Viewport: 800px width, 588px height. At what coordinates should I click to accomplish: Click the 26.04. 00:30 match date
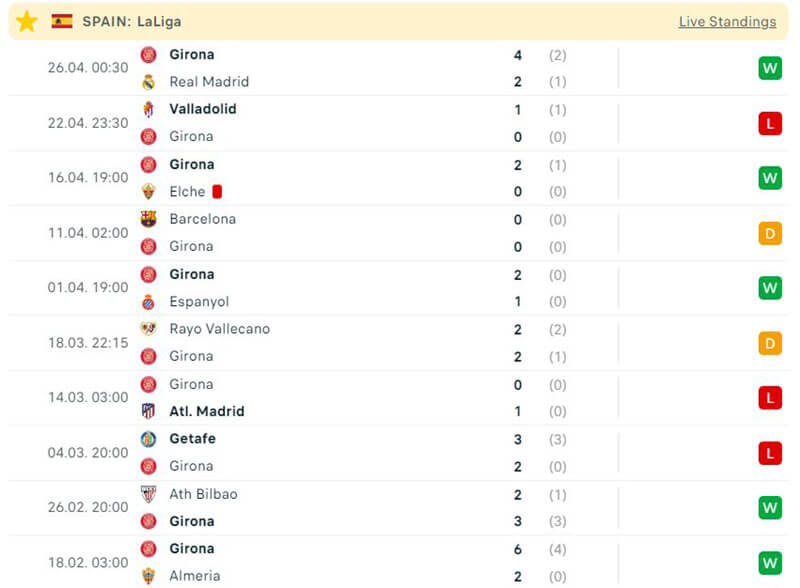pos(88,68)
